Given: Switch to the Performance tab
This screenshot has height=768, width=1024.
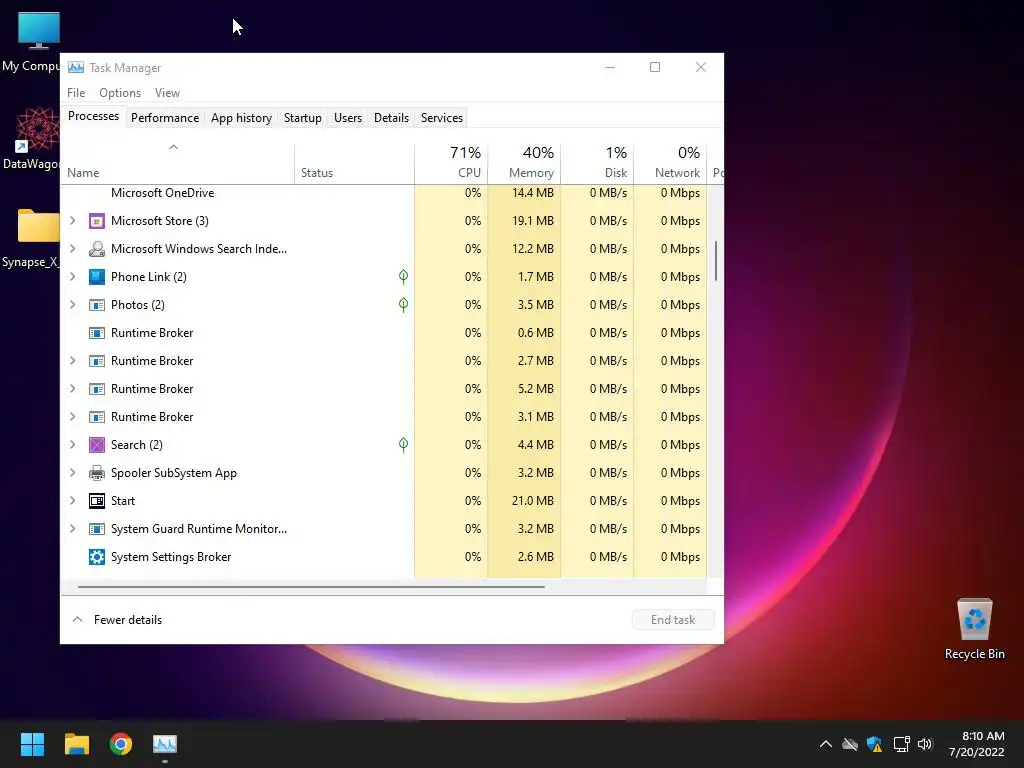Looking at the screenshot, I should pos(165,118).
